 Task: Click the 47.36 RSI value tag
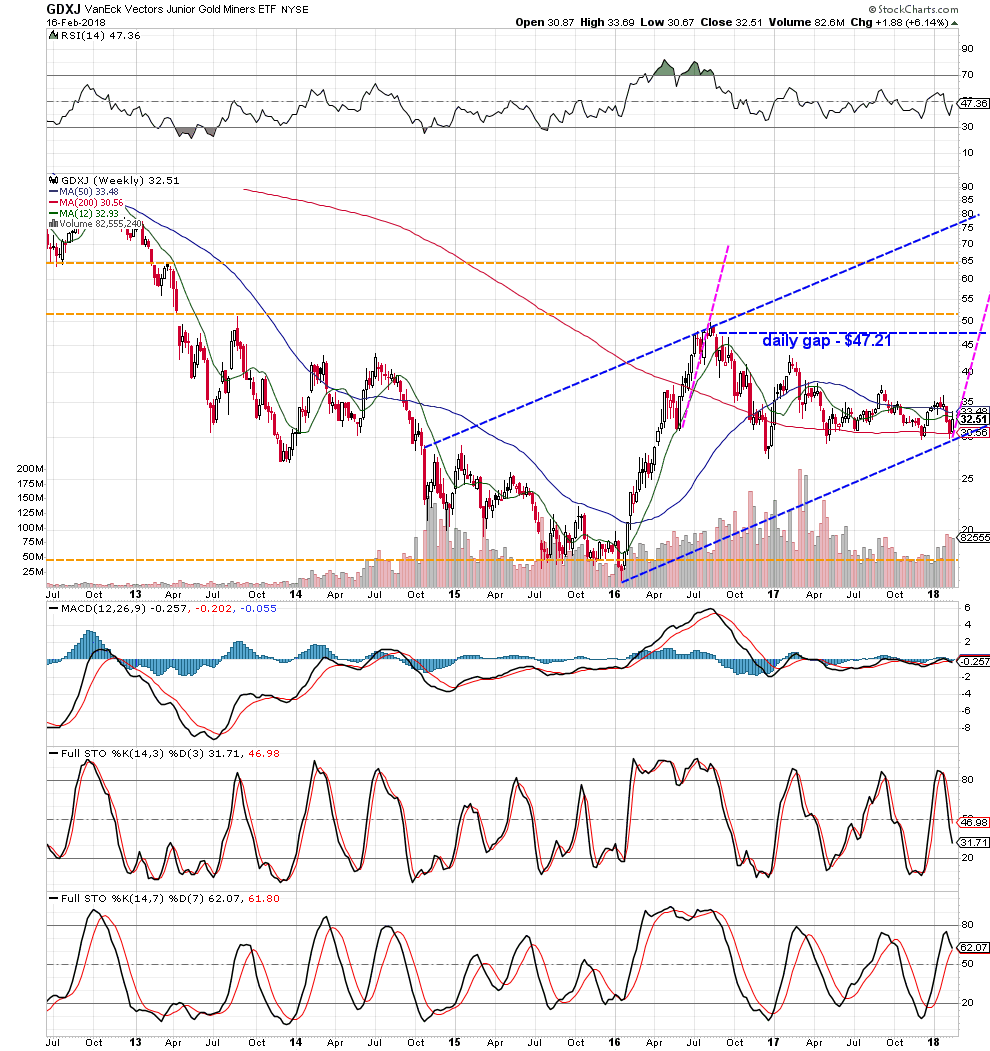[973, 102]
